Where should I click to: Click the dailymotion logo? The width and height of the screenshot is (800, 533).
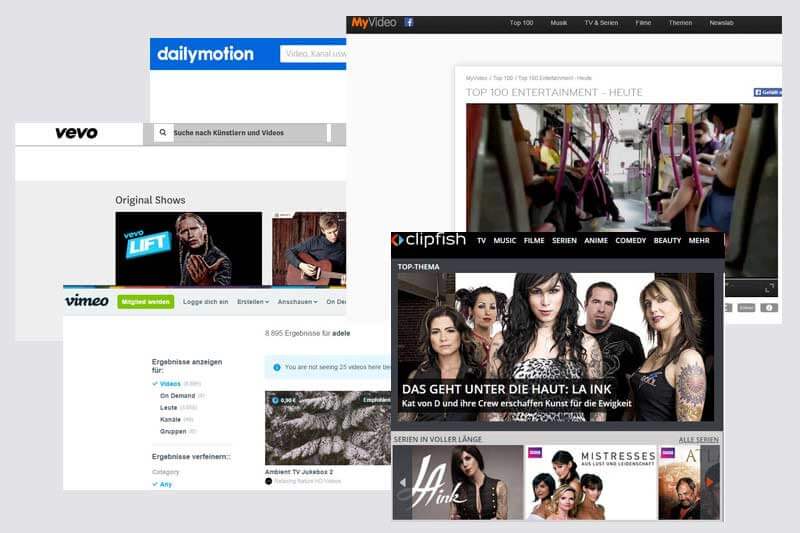pyautogui.click(x=205, y=54)
